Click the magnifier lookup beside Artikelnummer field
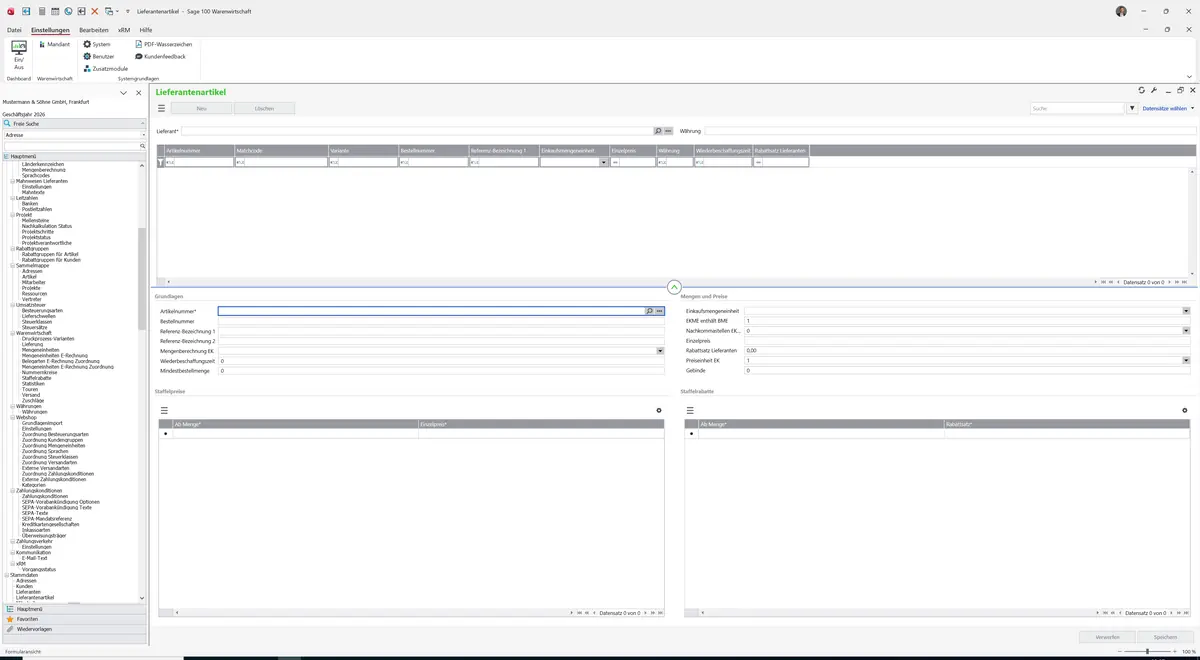The width and height of the screenshot is (1200, 660). pos(649,311)
